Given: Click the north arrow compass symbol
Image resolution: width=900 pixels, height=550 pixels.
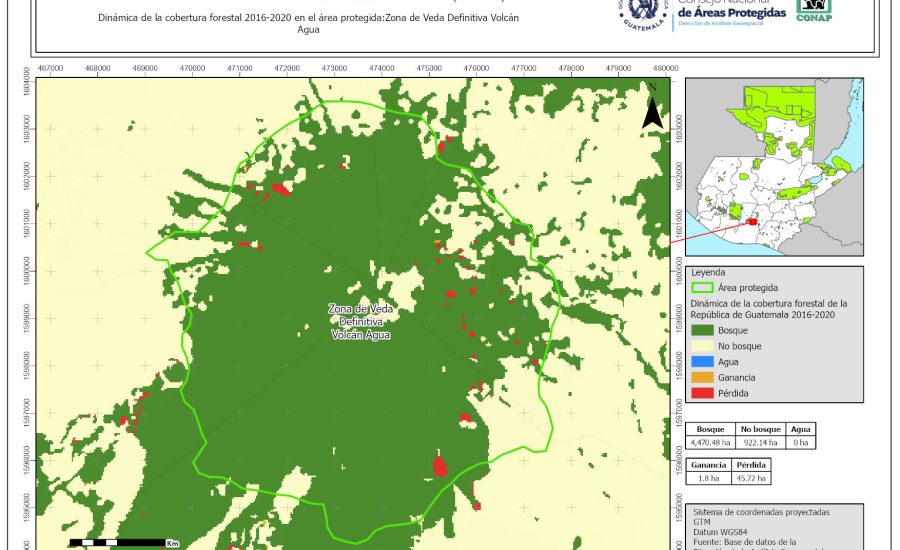Looking at the screenshot, I should click(x=651, y=108).
